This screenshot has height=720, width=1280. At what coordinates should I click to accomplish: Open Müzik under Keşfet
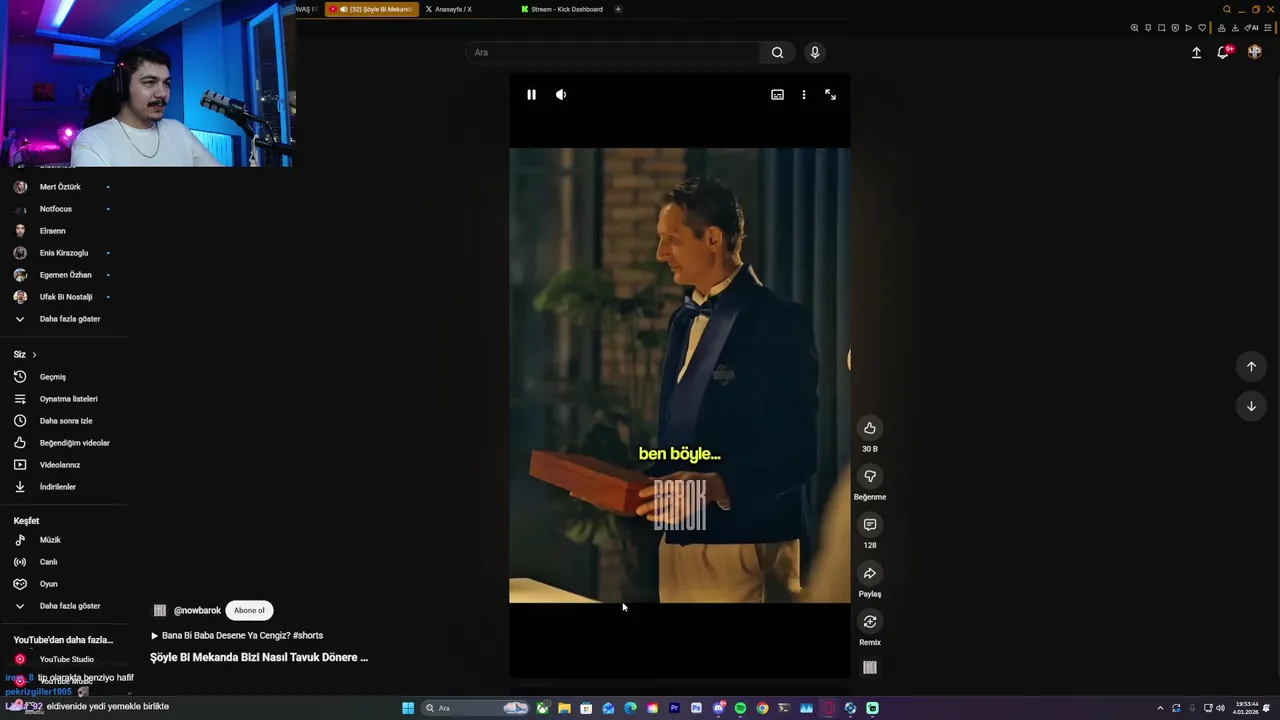(50, 540)
